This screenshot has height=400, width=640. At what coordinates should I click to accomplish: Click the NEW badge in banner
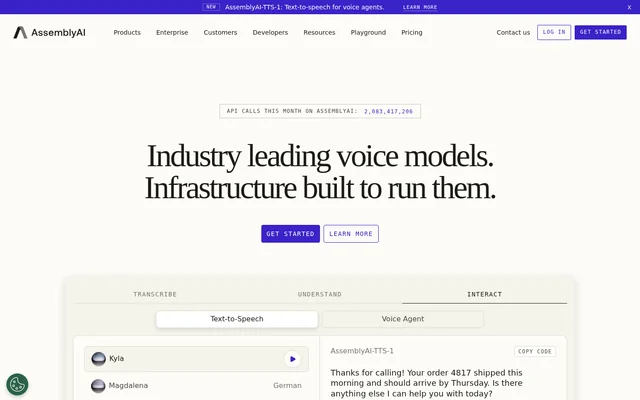211,7
